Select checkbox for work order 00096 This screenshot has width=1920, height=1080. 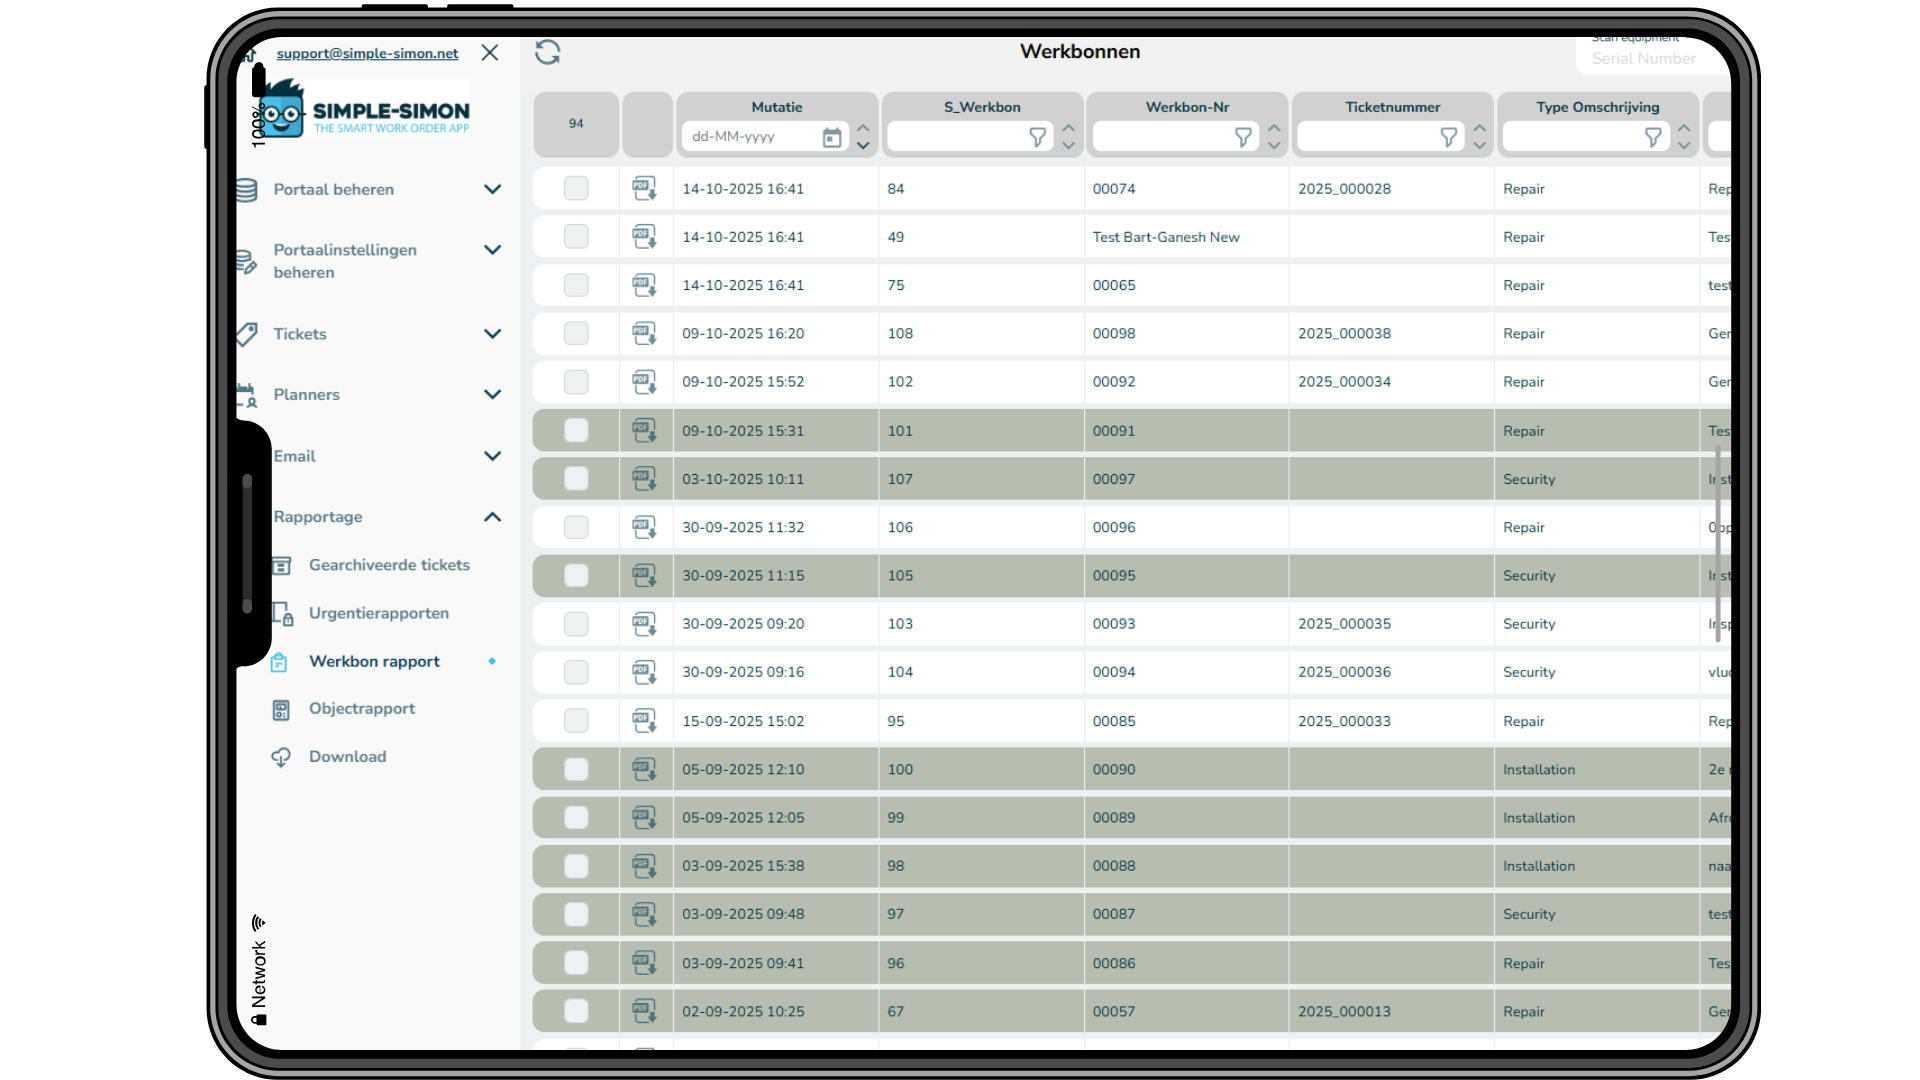pyautogui.click(x=576, y=527)
